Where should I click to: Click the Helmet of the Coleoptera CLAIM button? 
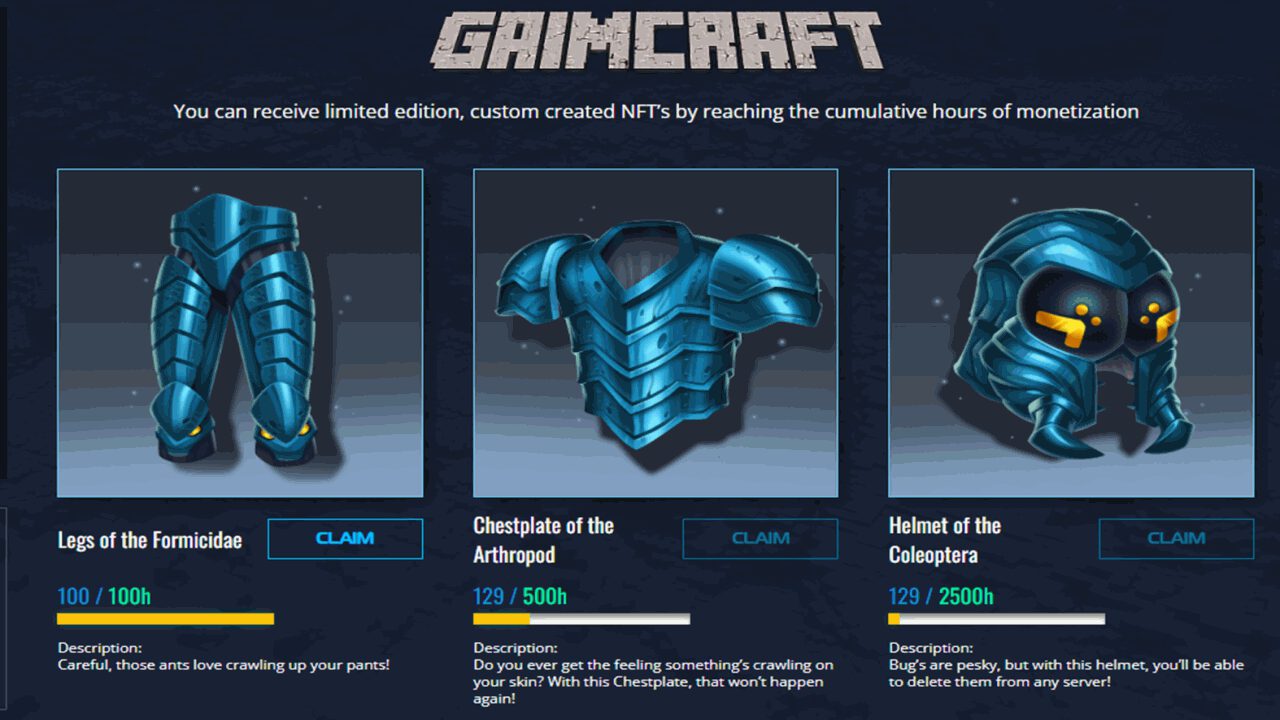point(1176,538)
